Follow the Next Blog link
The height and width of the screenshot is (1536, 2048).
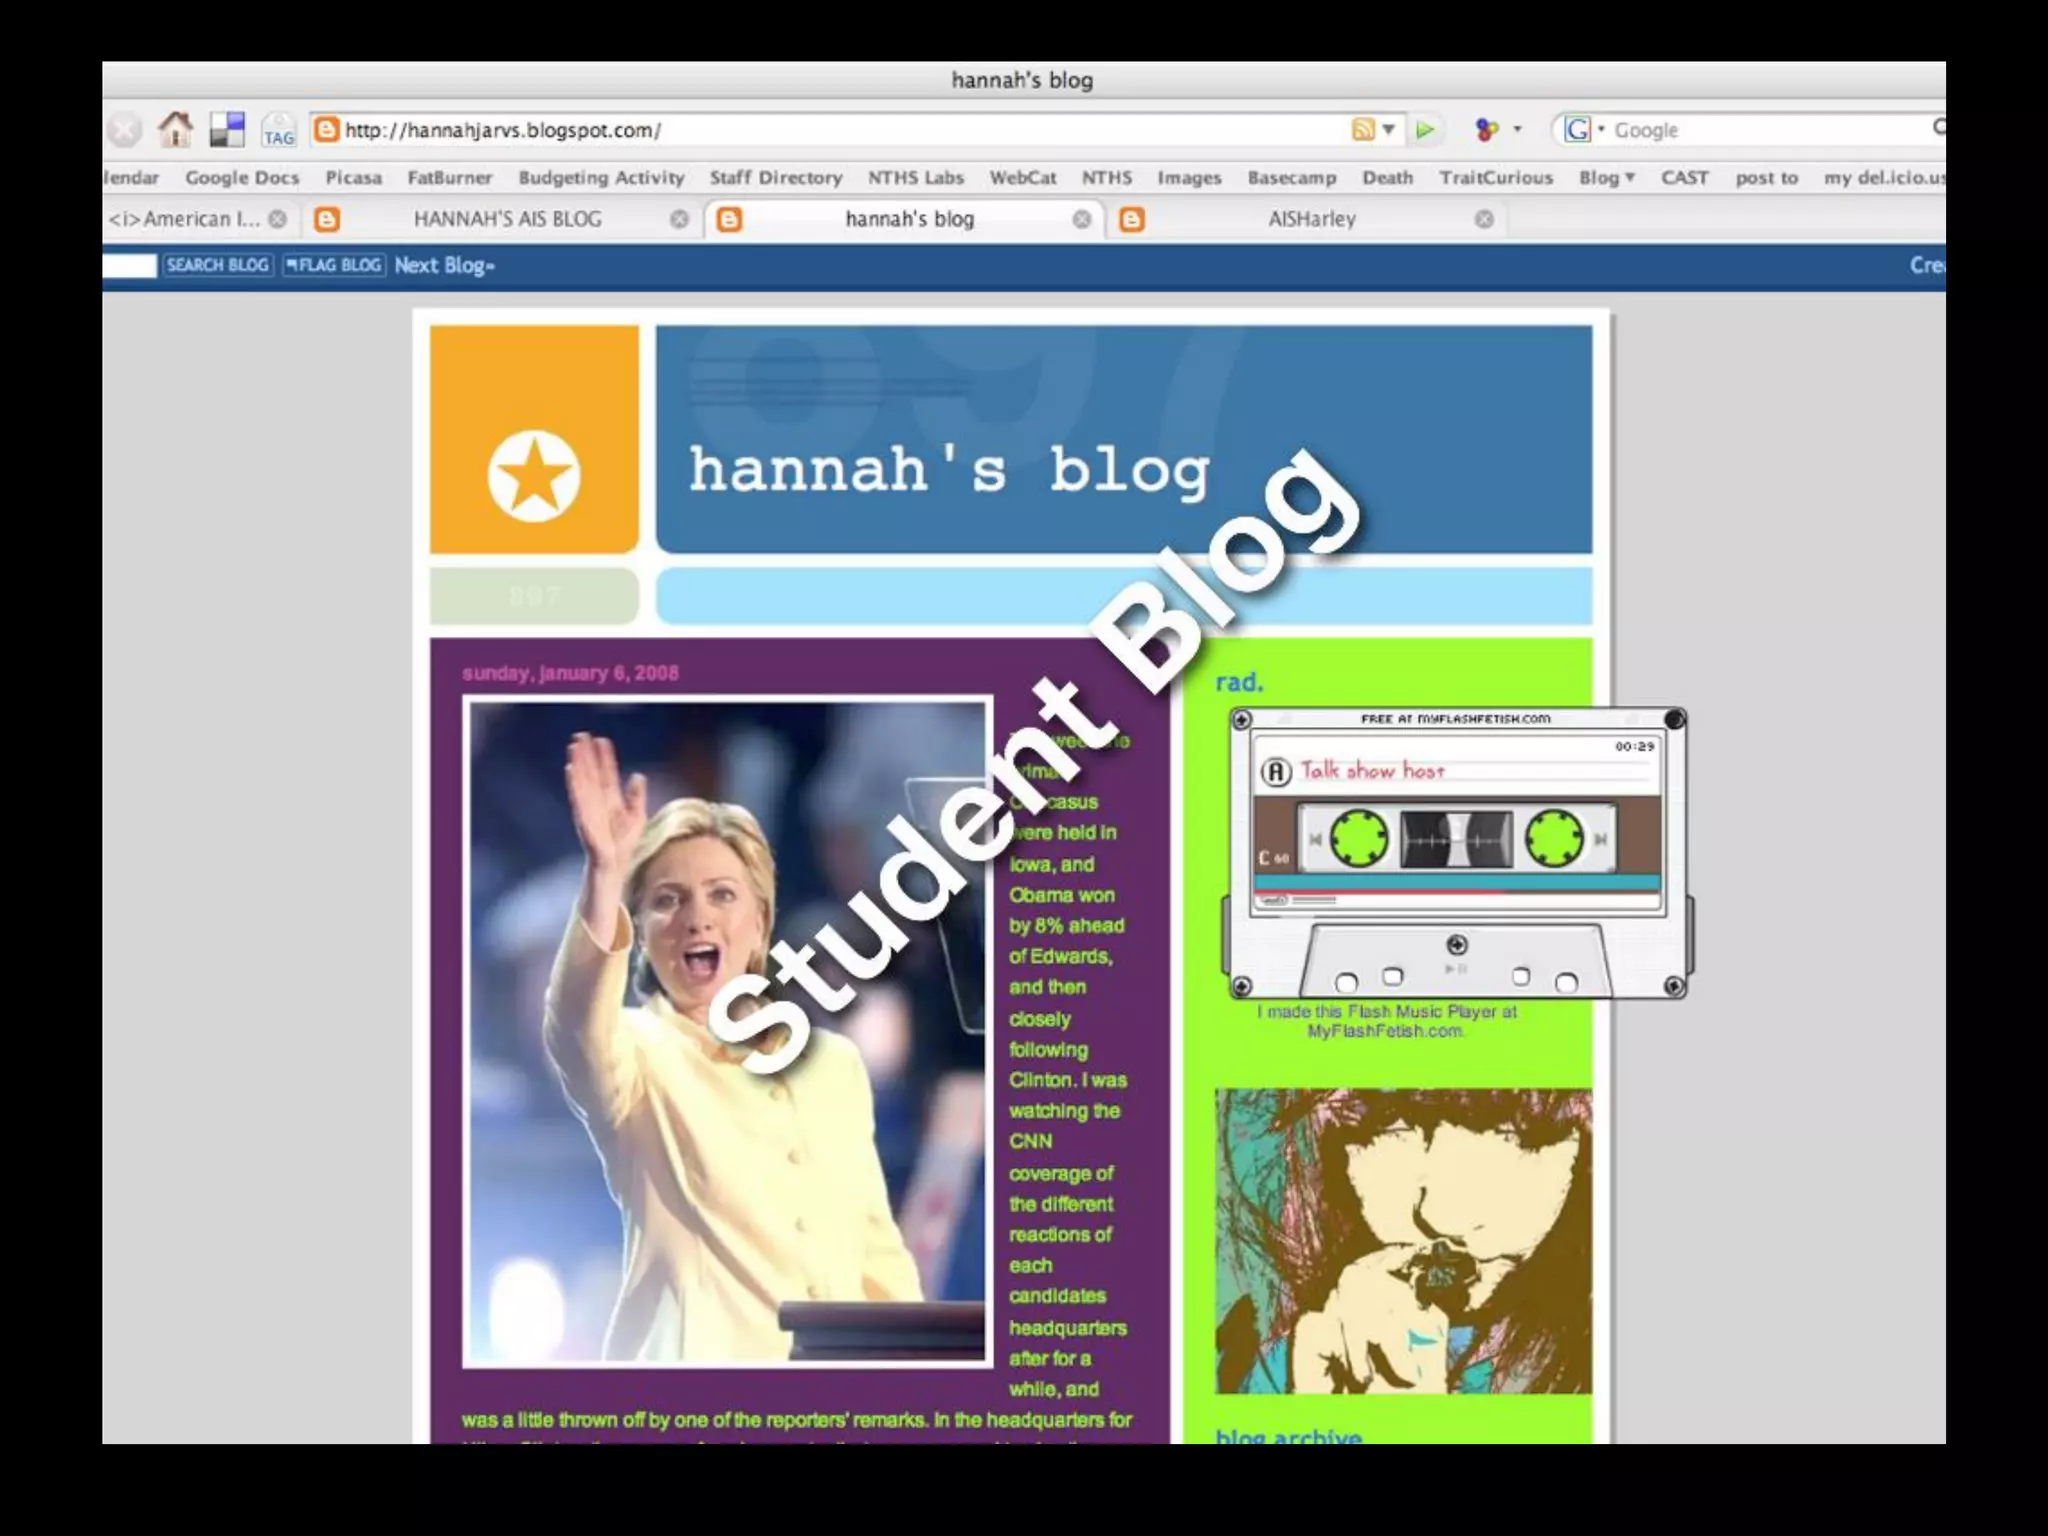tap(443, 265)
